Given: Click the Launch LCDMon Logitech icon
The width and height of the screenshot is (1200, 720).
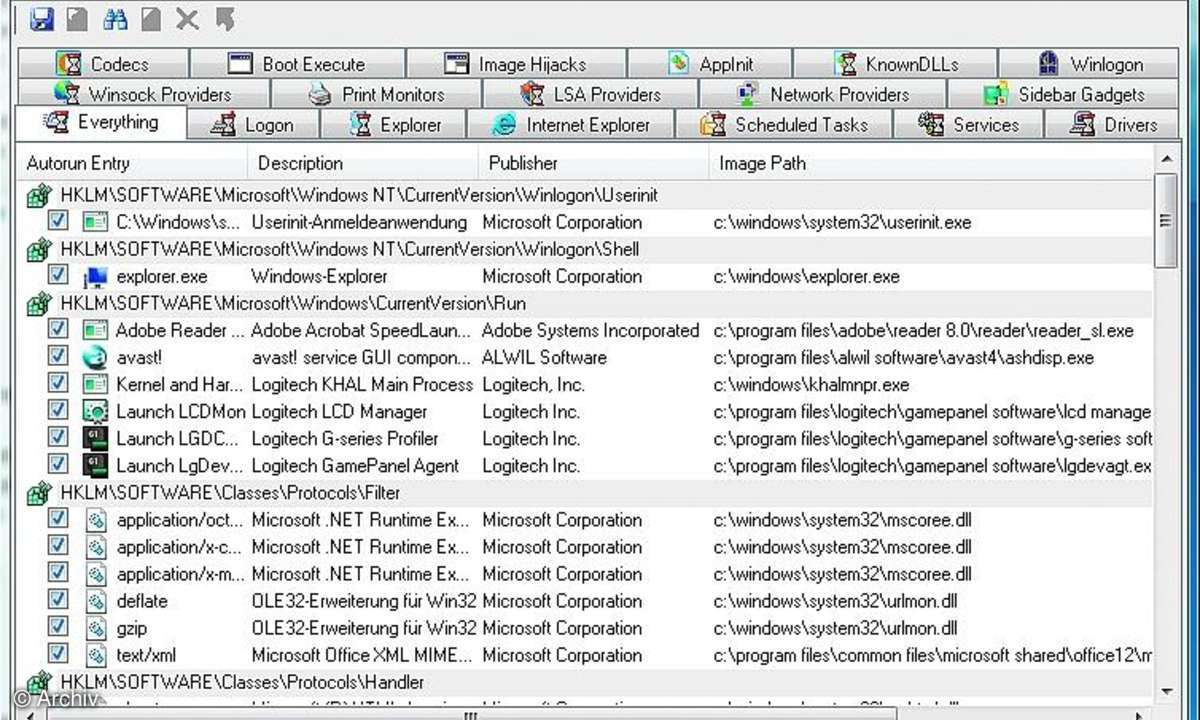Looking at the screenshot, I should click(95, 411).
